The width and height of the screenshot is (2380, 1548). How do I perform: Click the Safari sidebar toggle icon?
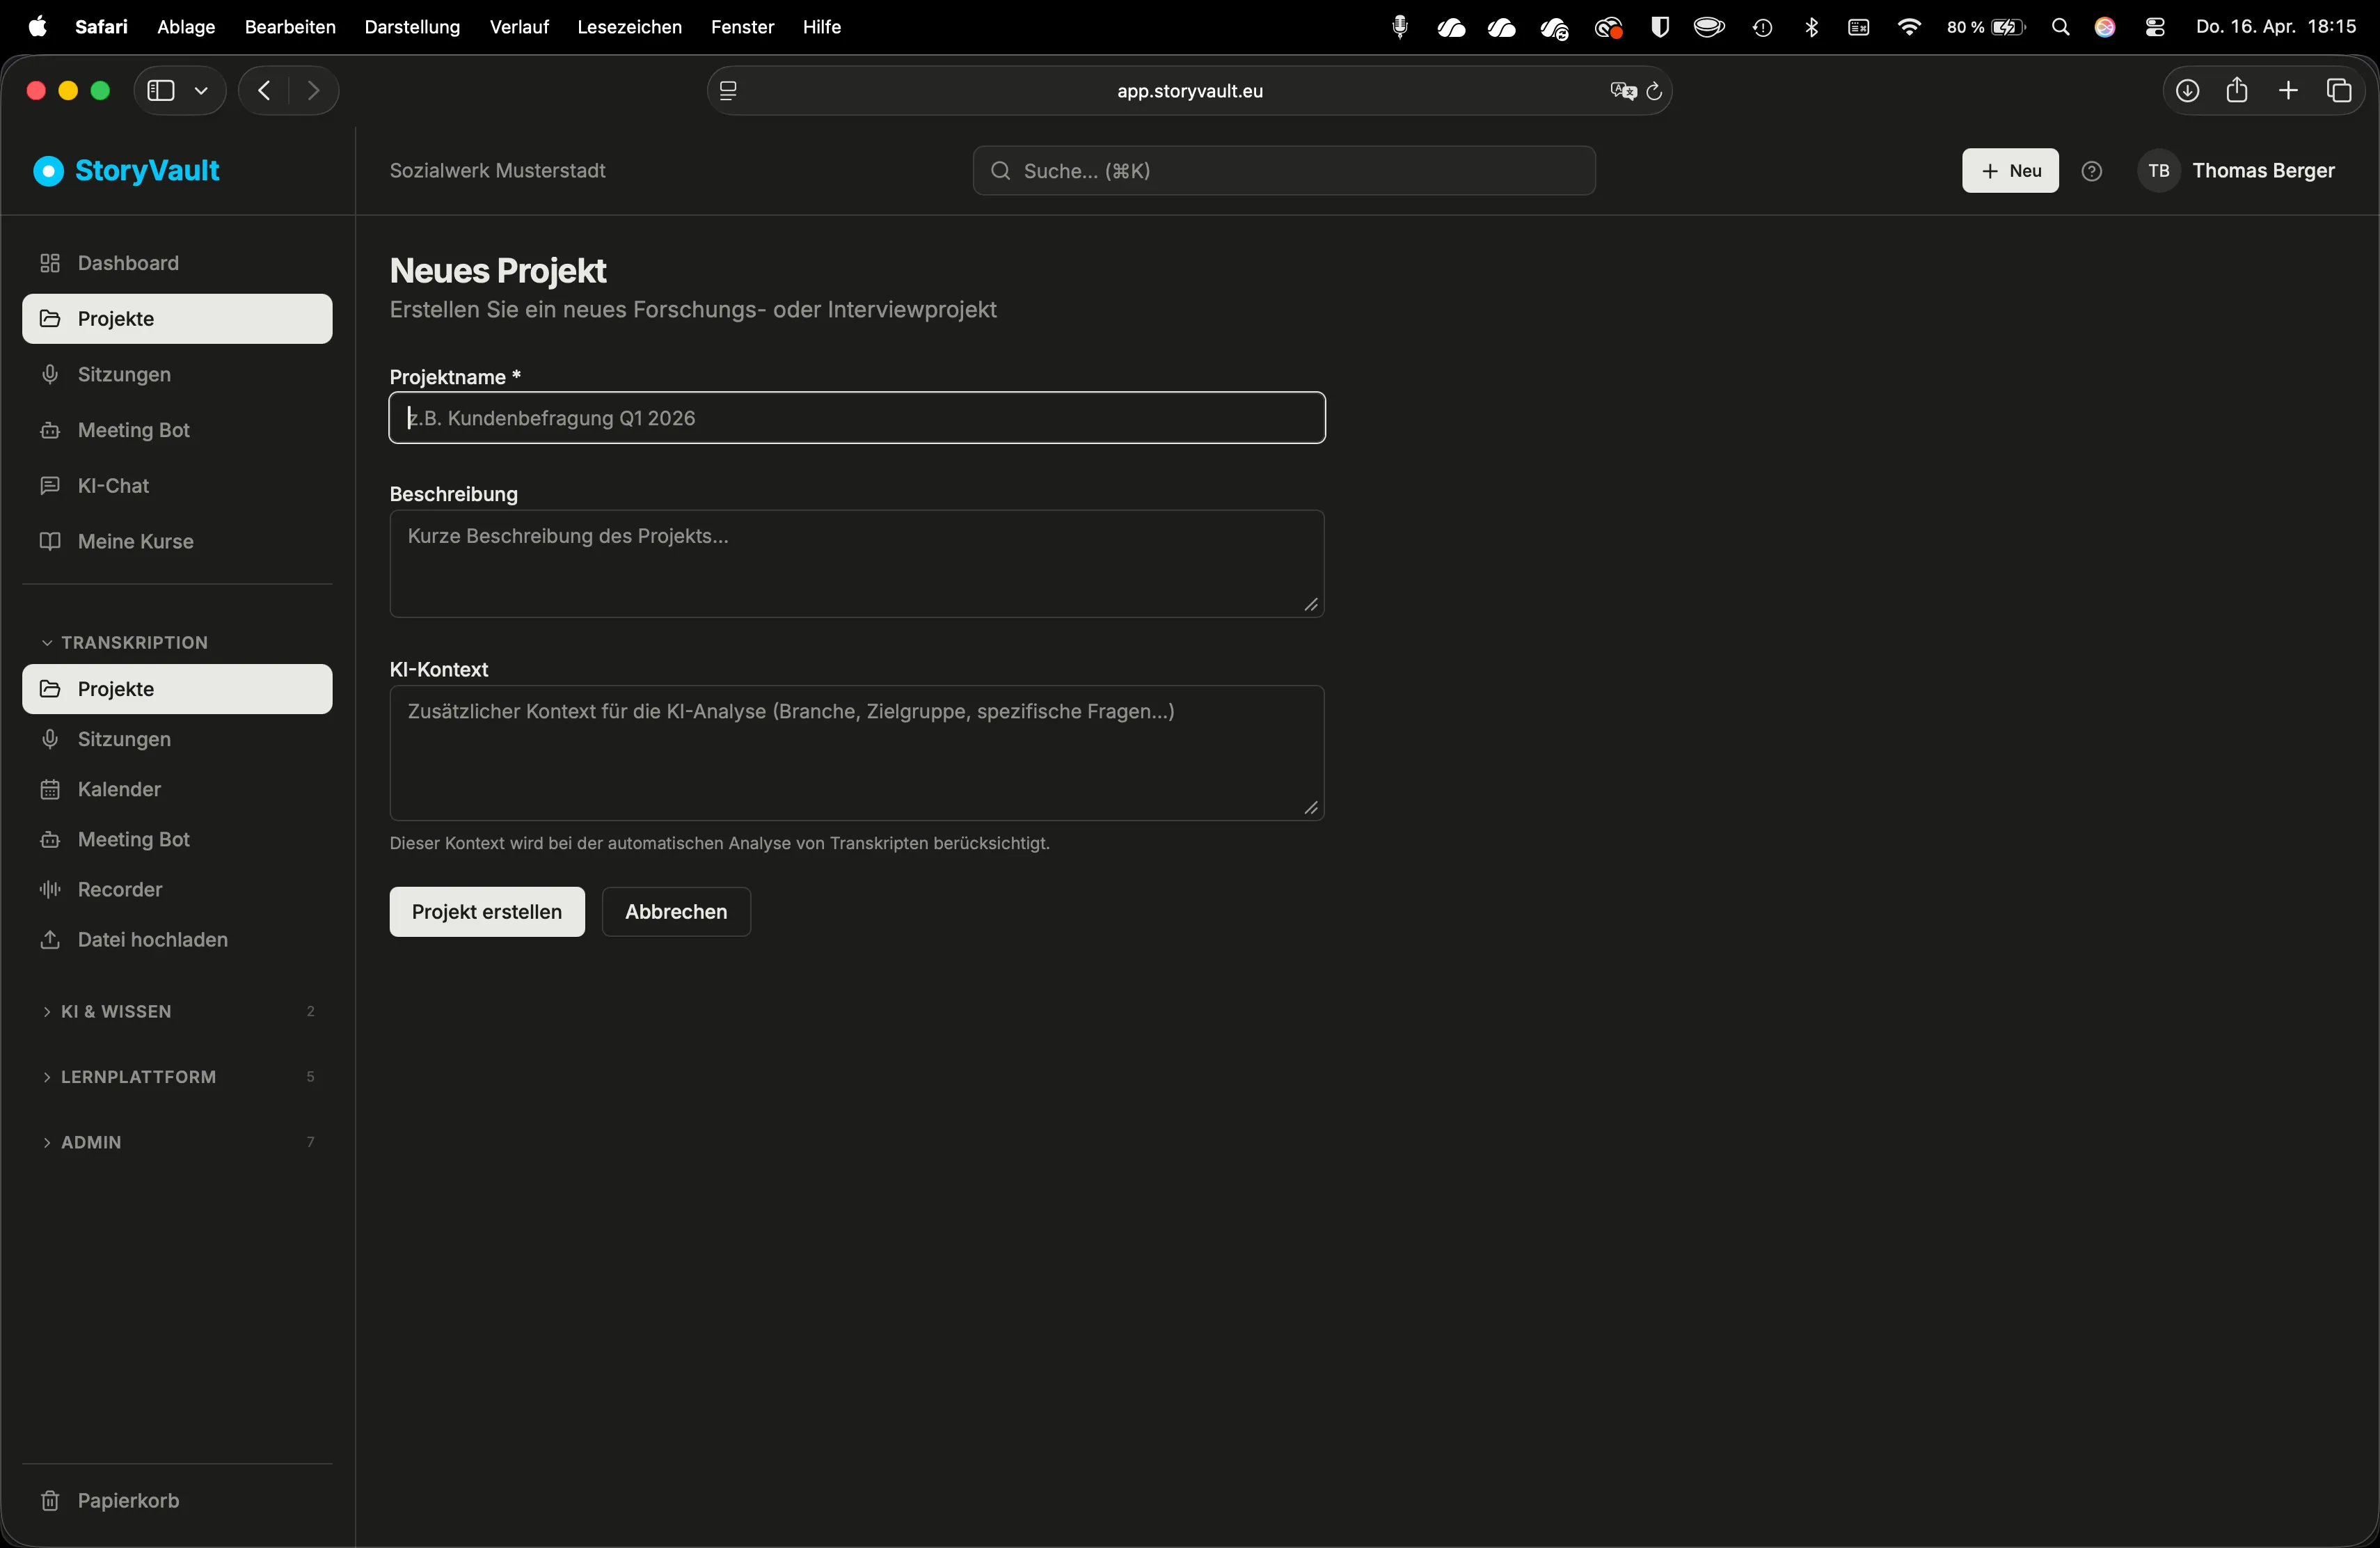(x=161, y=91)
